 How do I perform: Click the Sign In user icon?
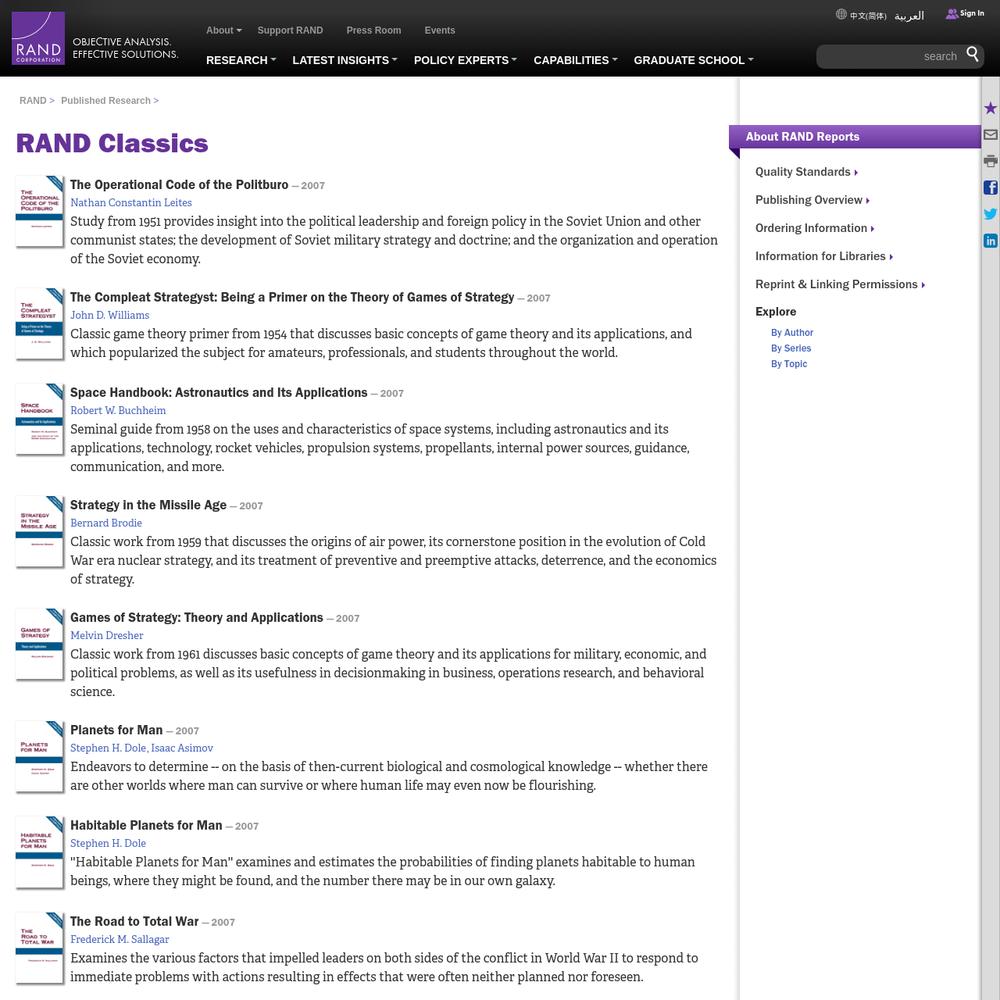tap(952, 13)
